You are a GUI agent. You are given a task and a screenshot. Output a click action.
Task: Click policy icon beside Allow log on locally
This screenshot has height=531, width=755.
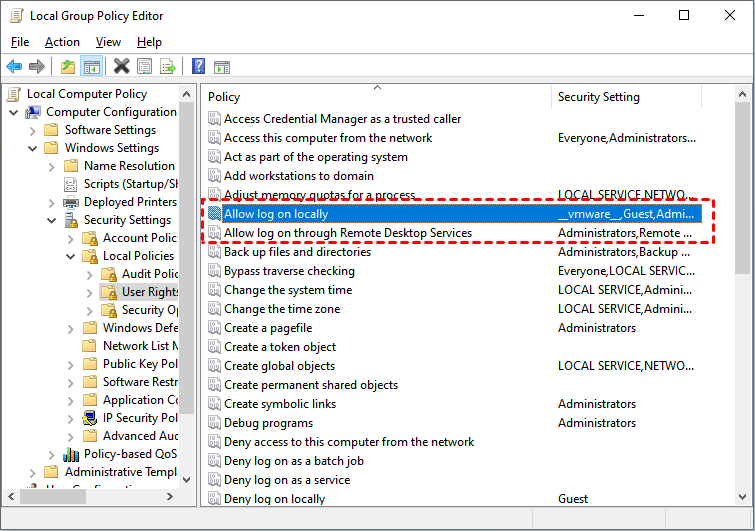coord(214,214)
